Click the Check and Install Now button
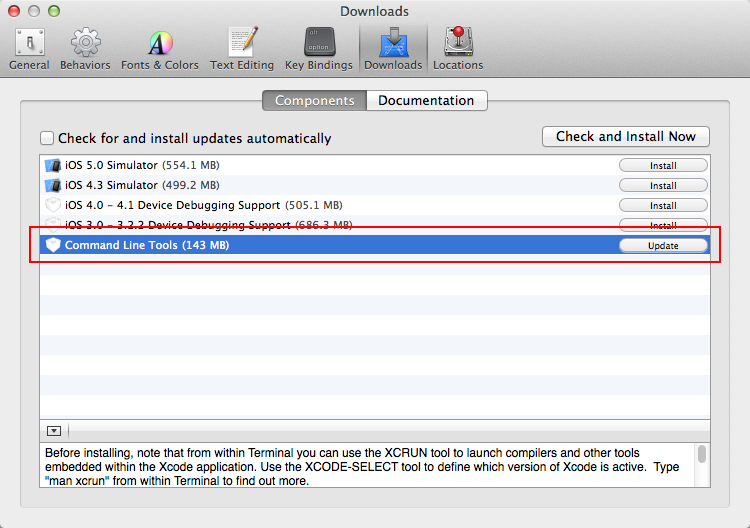Image resolution: width=750 pixels, height=528 pixels. [x=626, y=137]
